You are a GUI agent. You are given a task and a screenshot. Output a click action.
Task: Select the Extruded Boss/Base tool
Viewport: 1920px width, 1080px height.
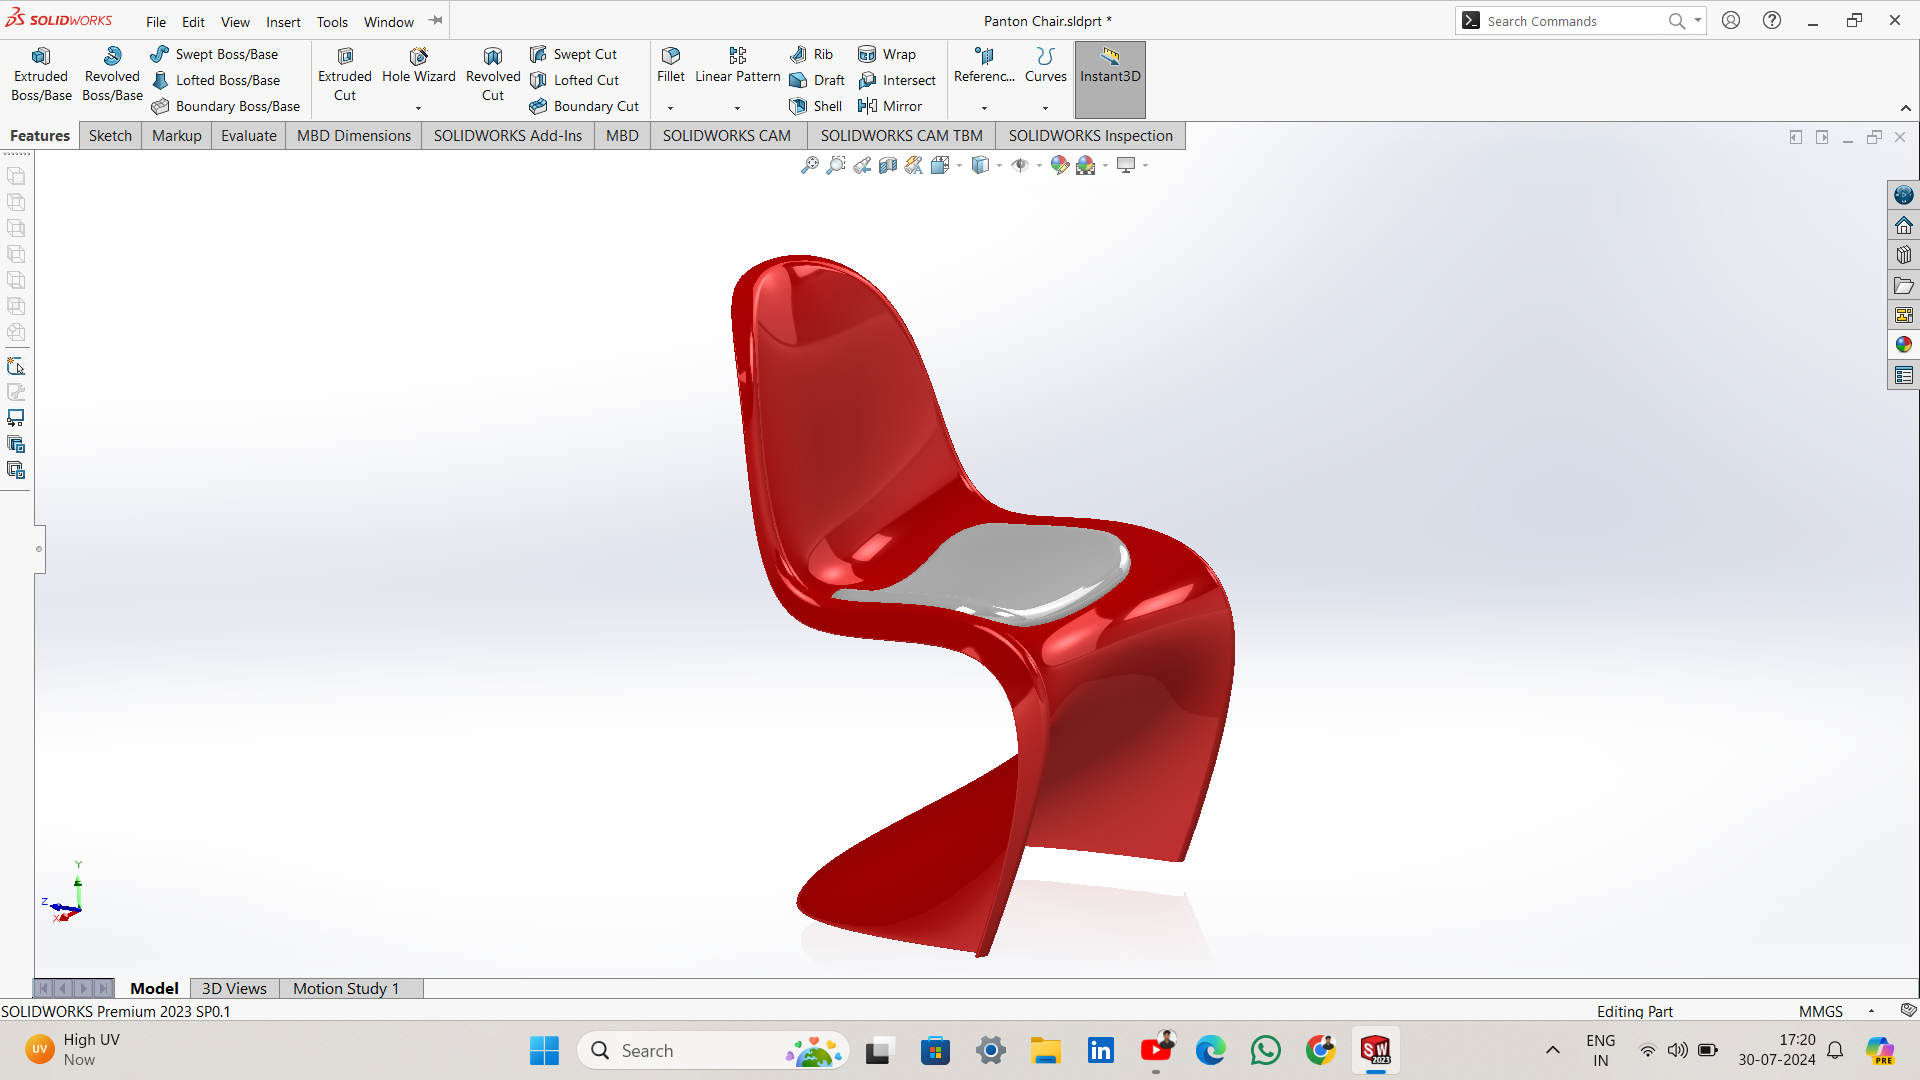tap(41, 74)
